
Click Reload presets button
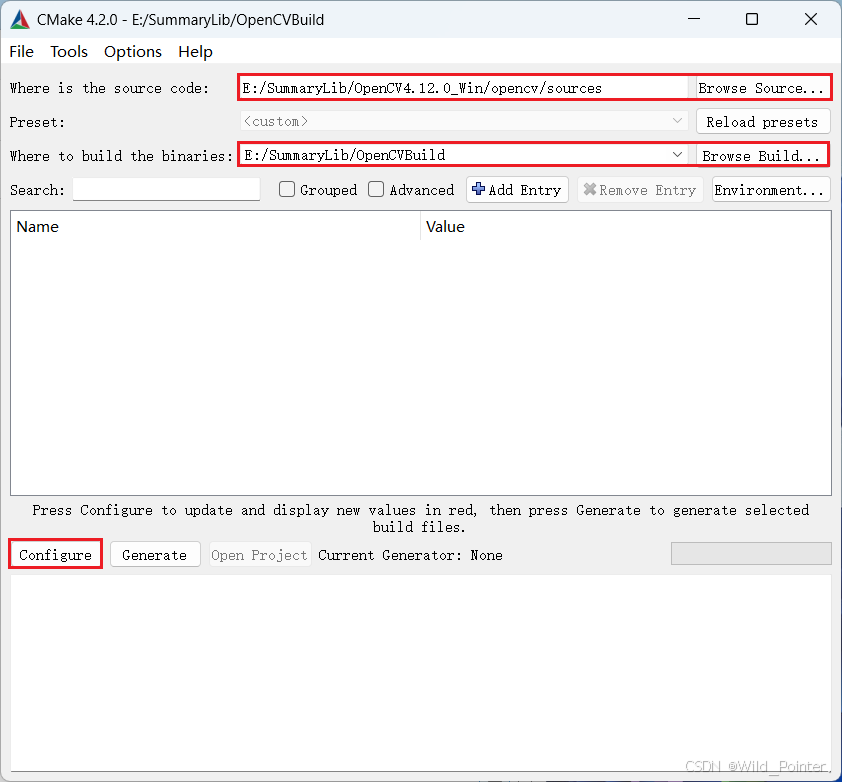pos(763,122)
